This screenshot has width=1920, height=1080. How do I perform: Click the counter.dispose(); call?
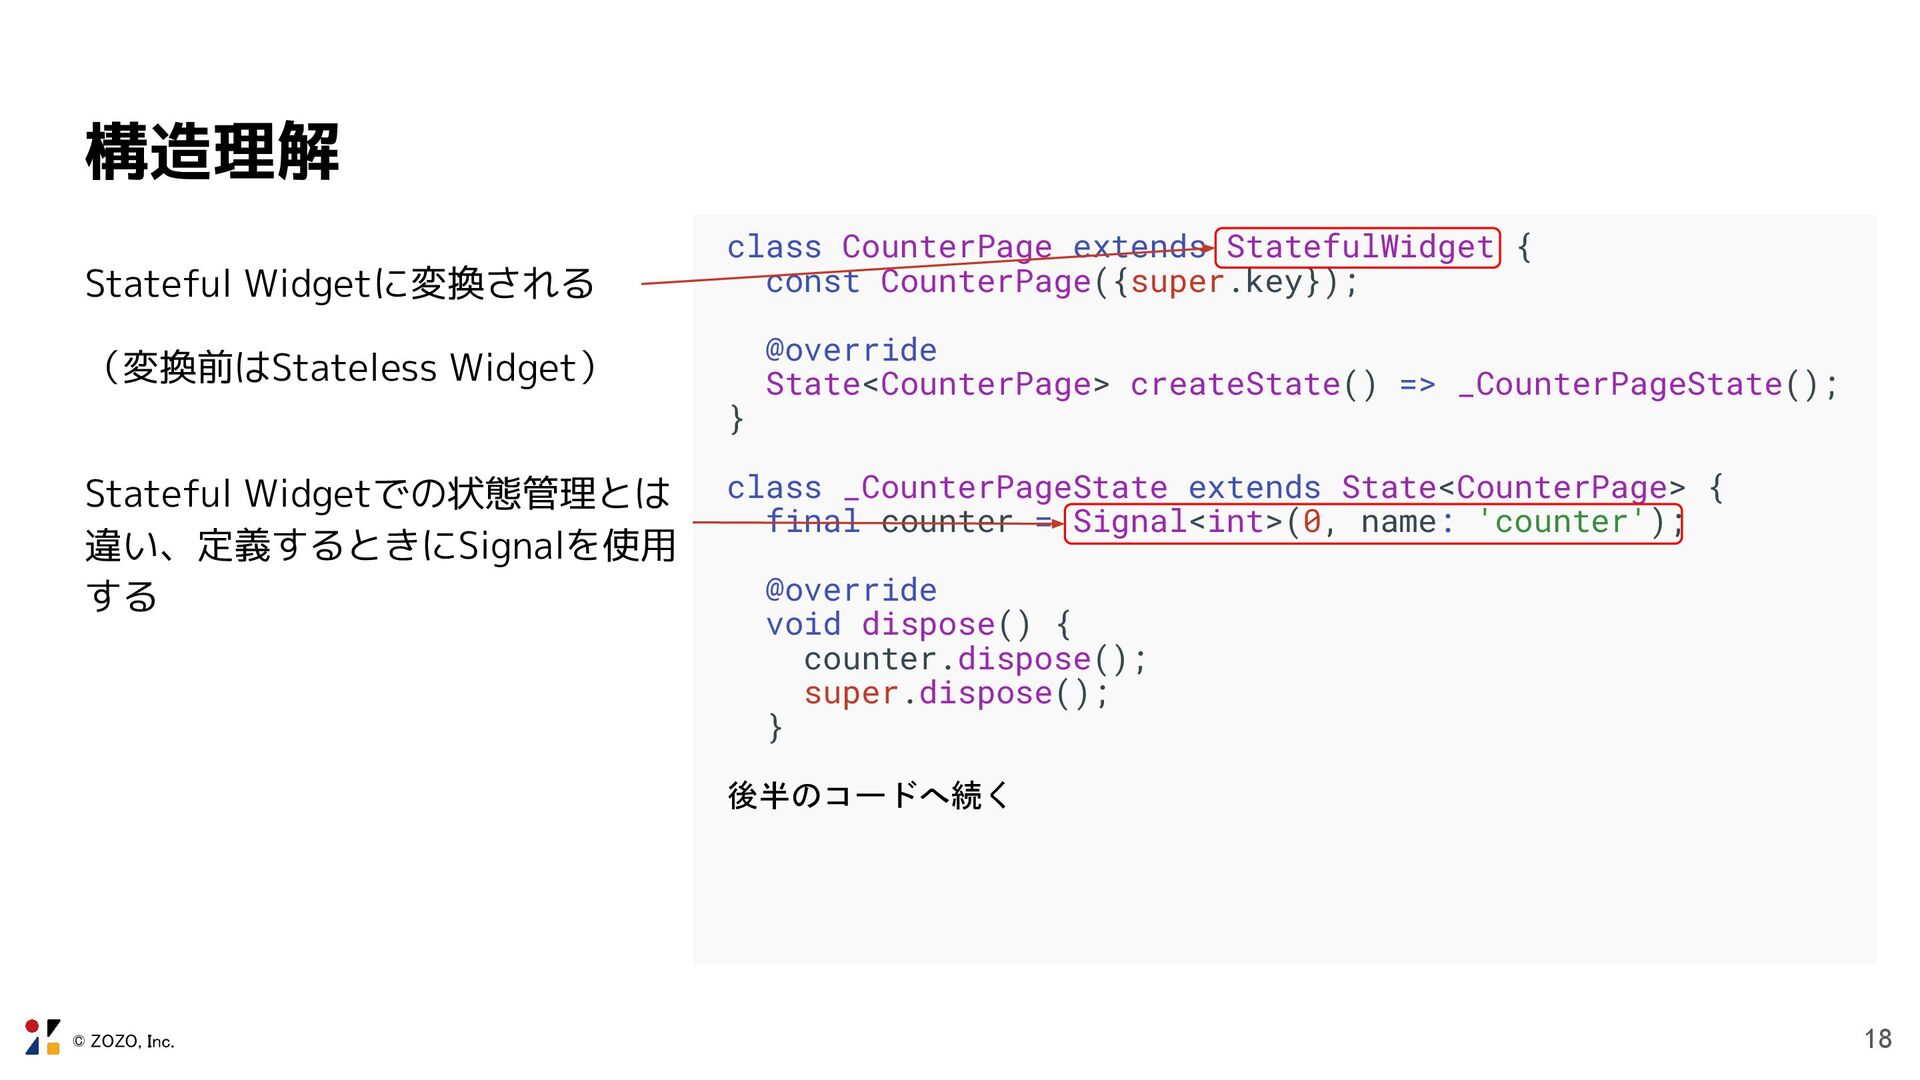tap(975, 659)
